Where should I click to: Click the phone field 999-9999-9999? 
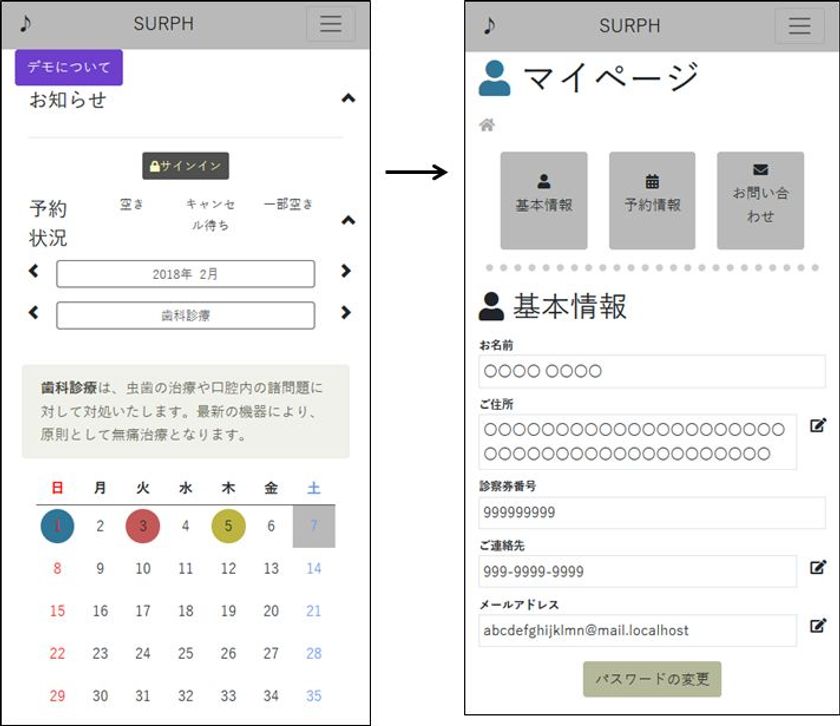point(638,571)
